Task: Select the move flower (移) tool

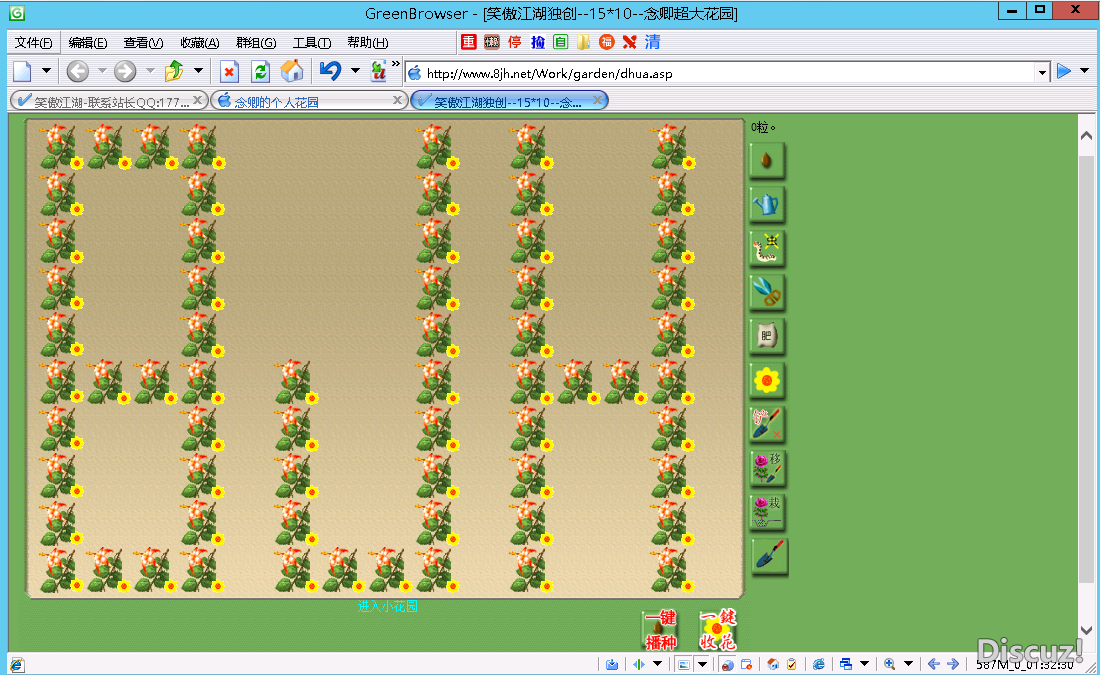Action: [x=767, y=468]
